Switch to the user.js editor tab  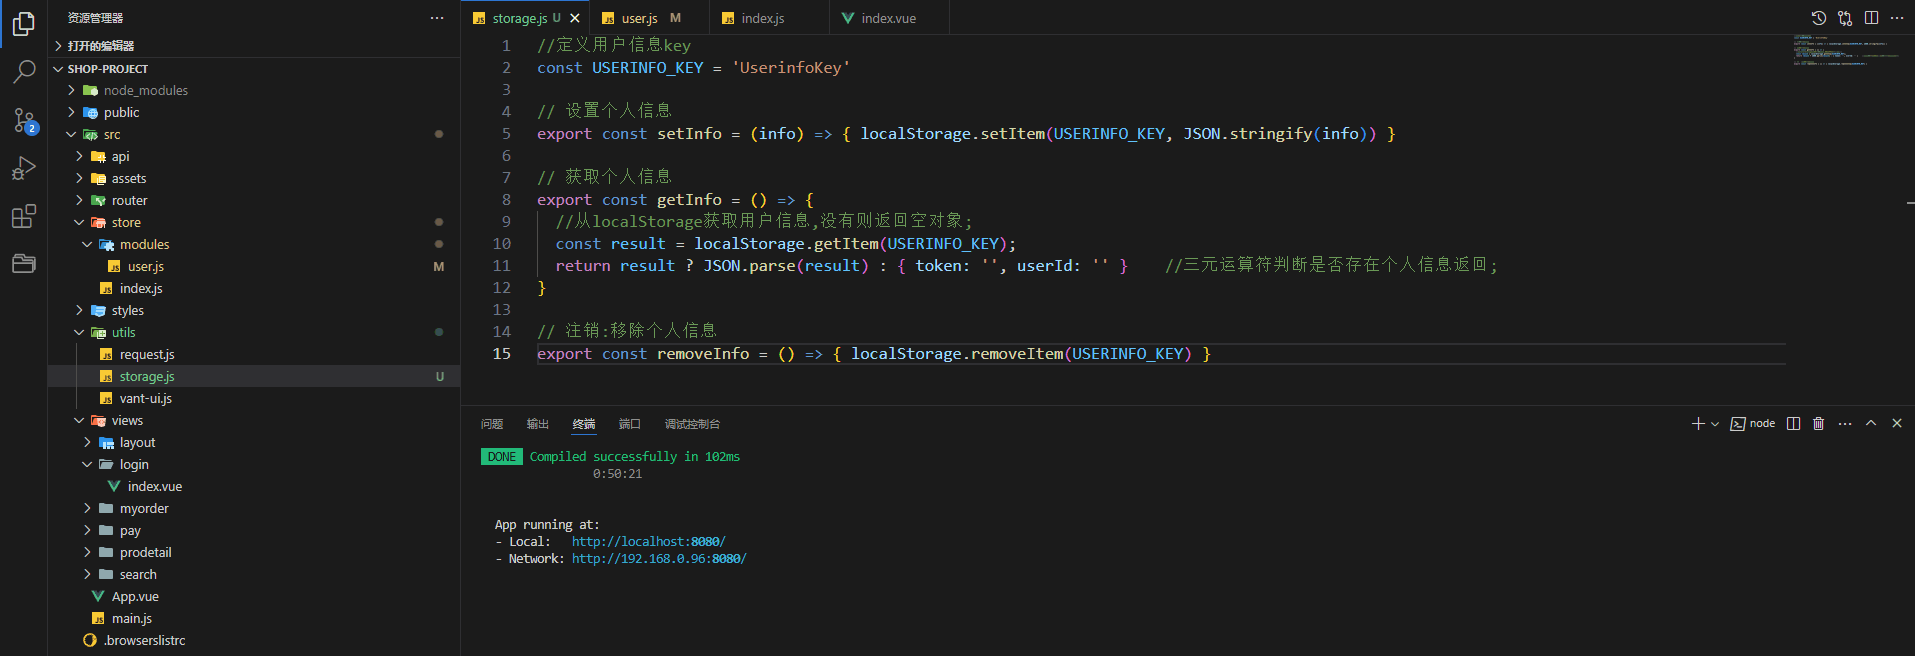639,18
